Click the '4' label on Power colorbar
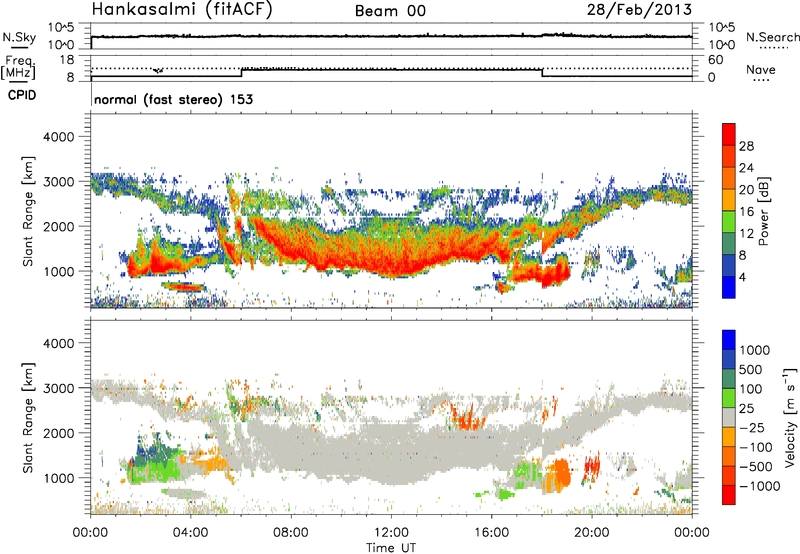800x554 pixels. click(x=743, y=278)
